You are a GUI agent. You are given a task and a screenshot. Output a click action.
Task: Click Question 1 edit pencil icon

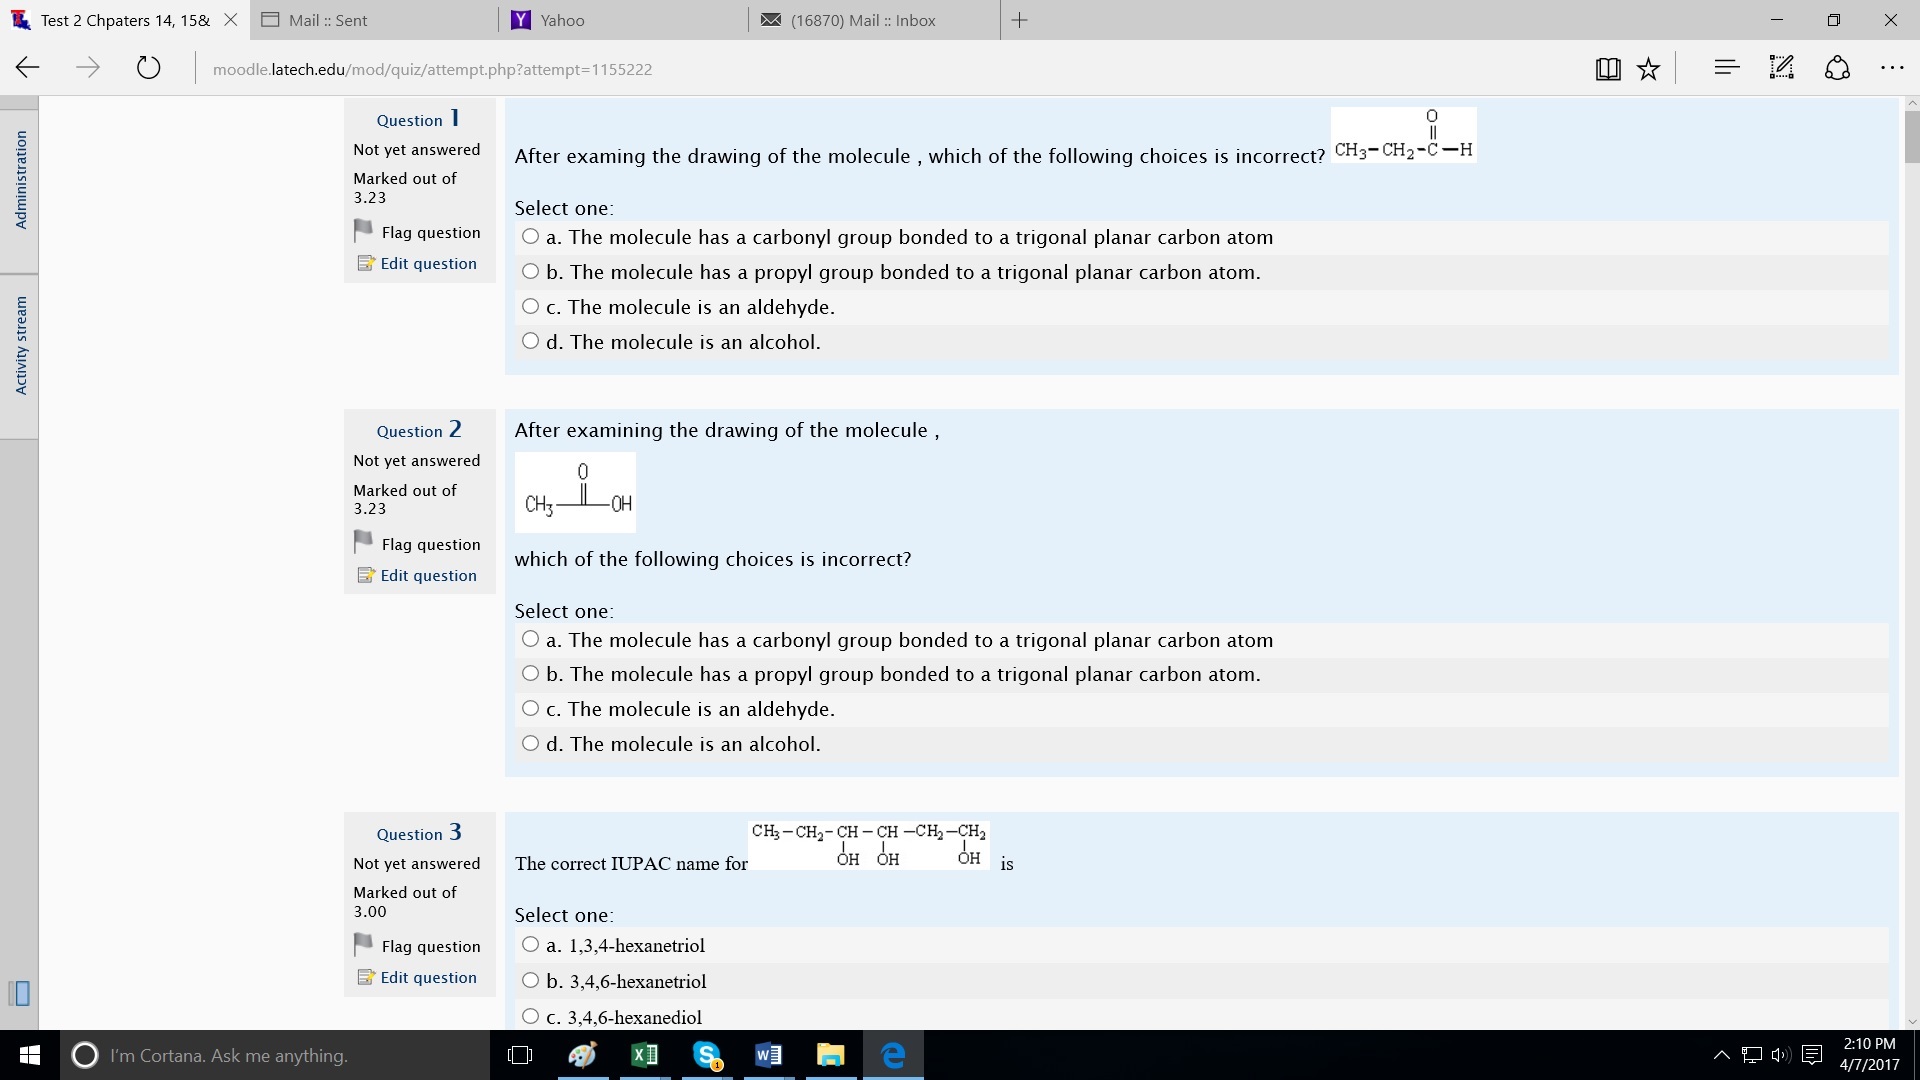(366, 263)
